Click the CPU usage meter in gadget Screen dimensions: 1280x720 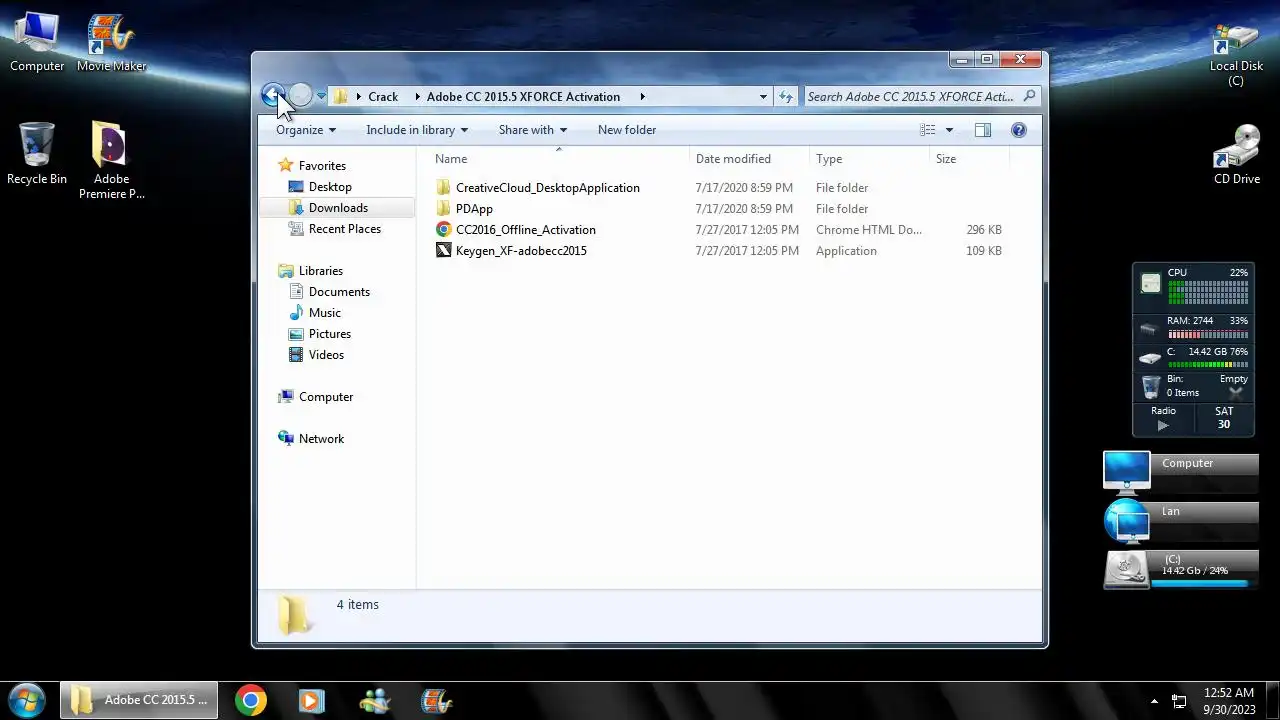(x=1208, y=291)
